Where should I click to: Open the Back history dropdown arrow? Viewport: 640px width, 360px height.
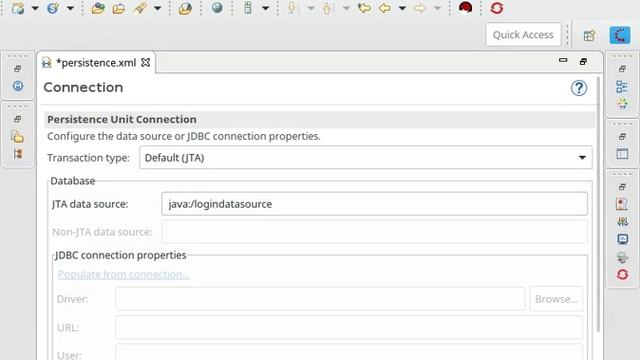point(402,8)
